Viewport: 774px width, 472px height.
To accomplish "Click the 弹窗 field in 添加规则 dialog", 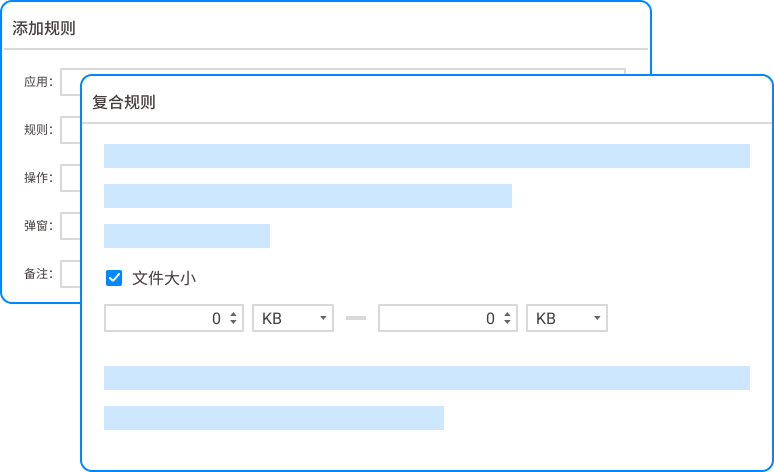I will (70, 226).
